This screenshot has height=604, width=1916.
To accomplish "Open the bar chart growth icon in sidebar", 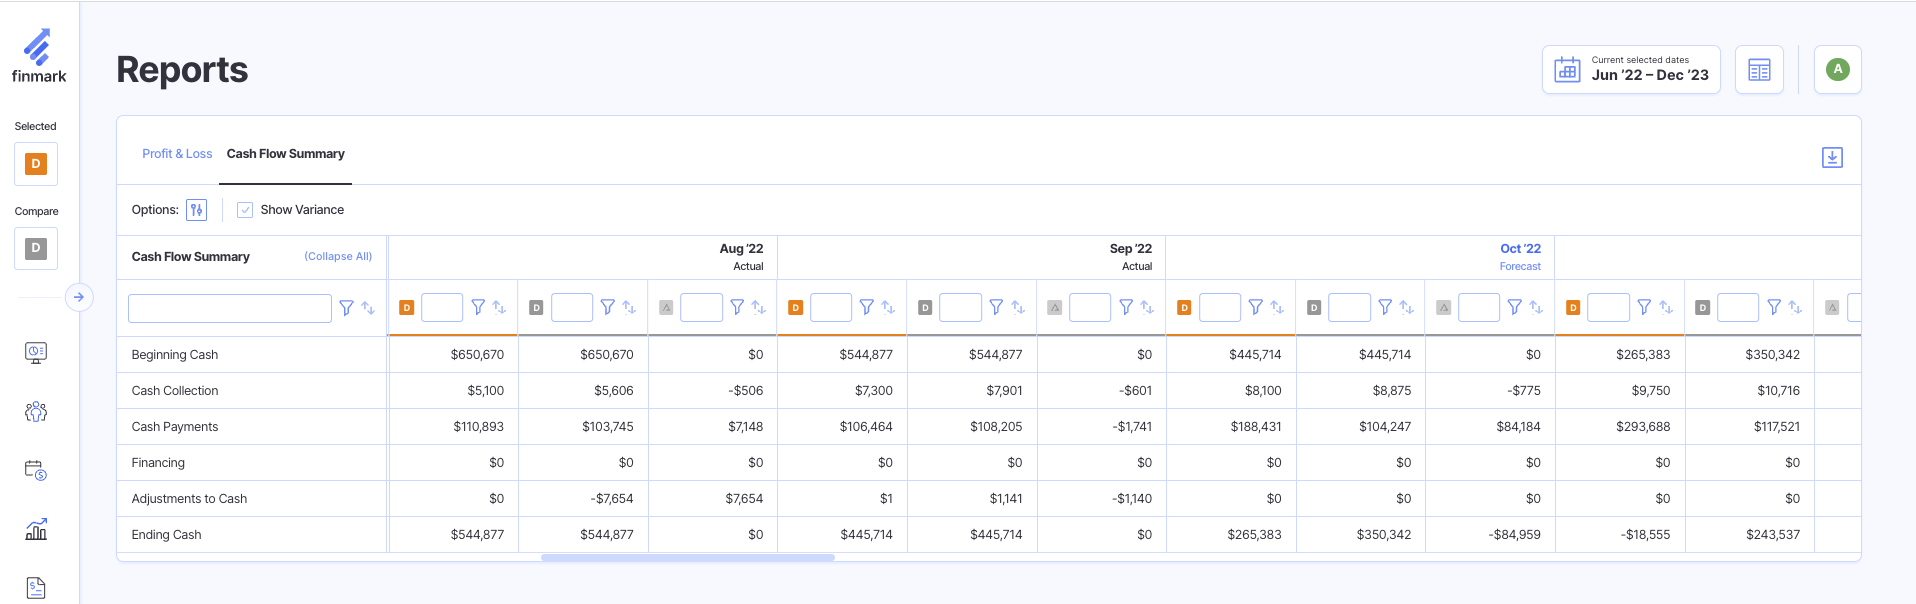I will 36,529.
